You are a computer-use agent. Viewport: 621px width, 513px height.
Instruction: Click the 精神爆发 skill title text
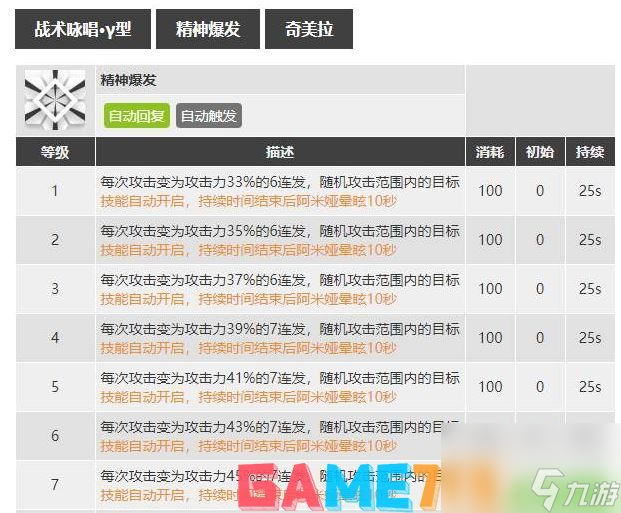click(x=128, y=80)
